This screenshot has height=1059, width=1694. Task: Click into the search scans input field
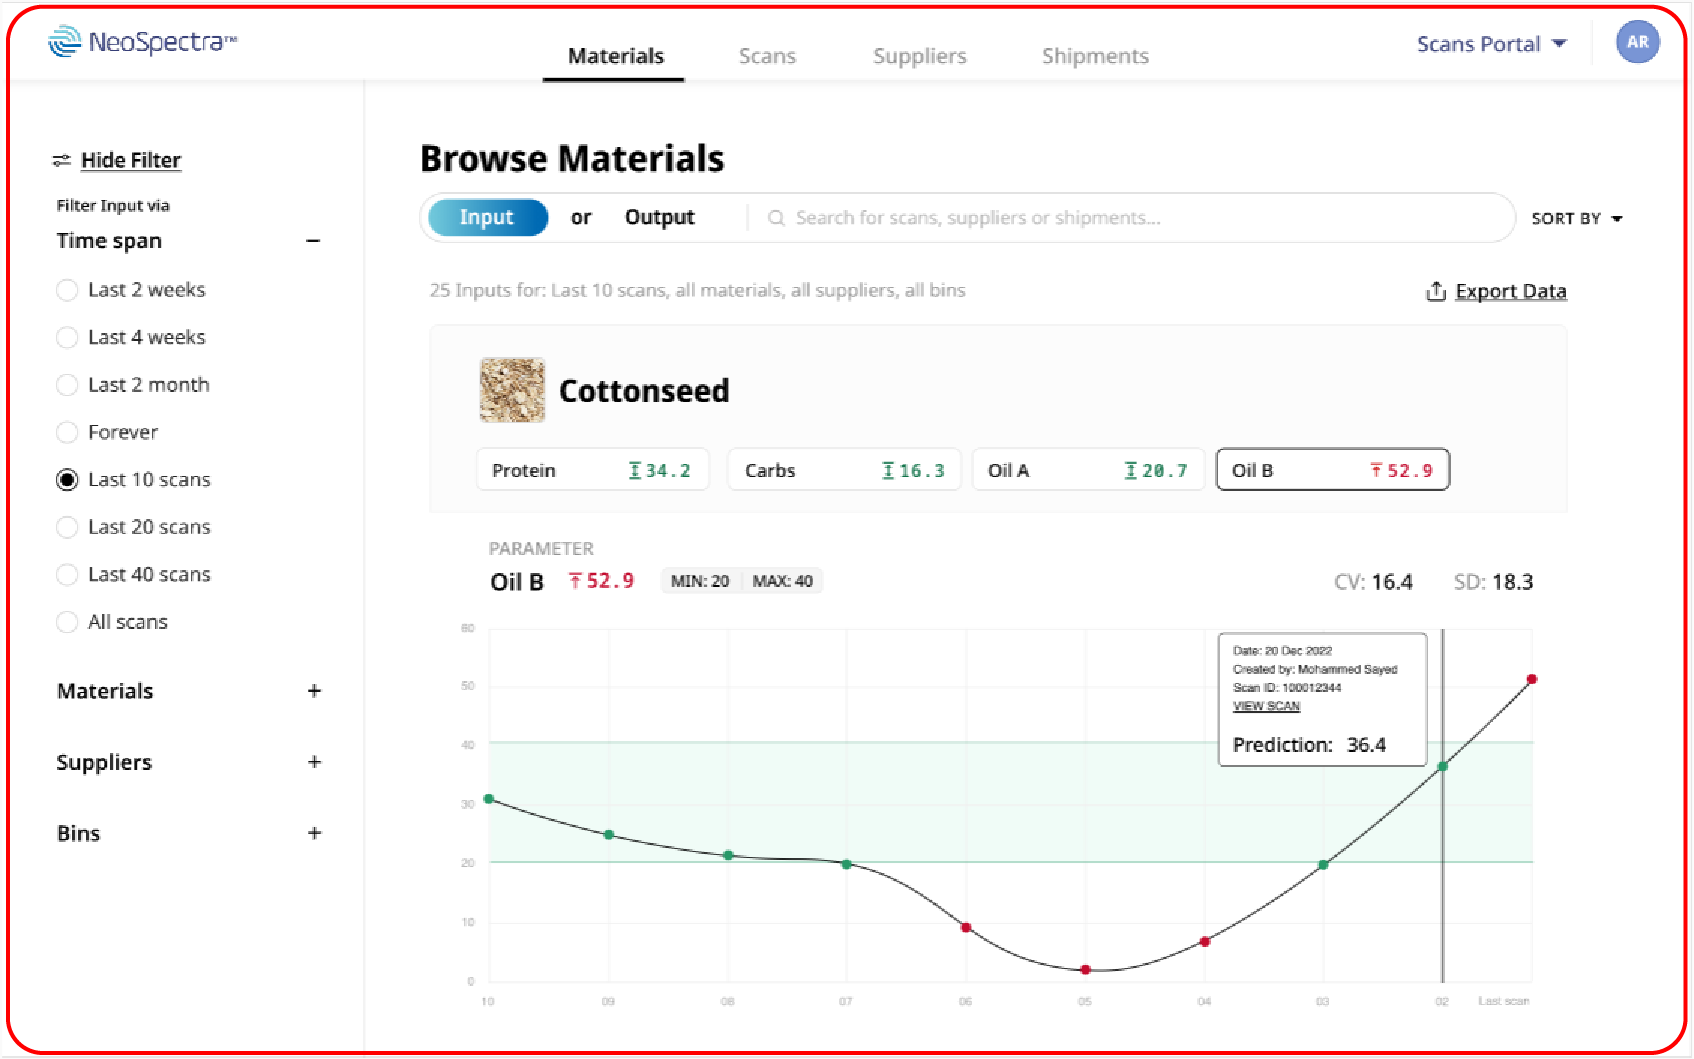click(1130, 218)
